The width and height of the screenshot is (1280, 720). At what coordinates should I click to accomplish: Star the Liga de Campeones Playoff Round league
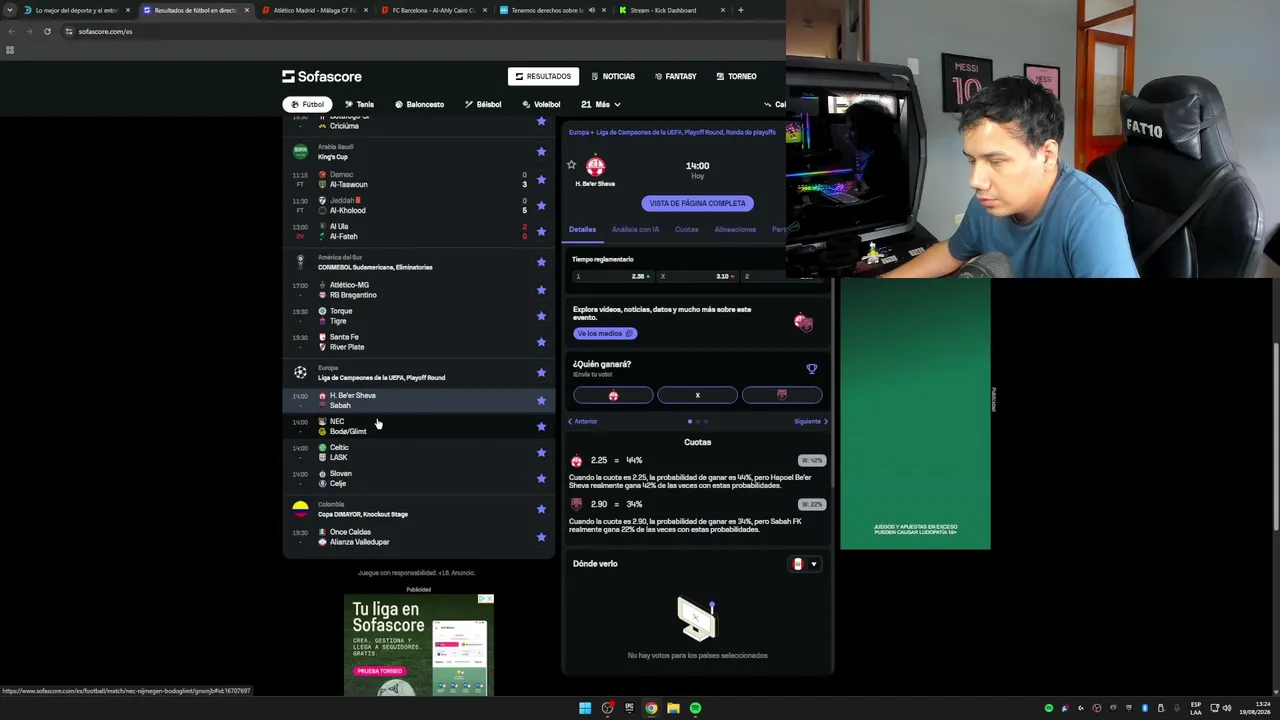pyautogui.click(x=541, y=372)
